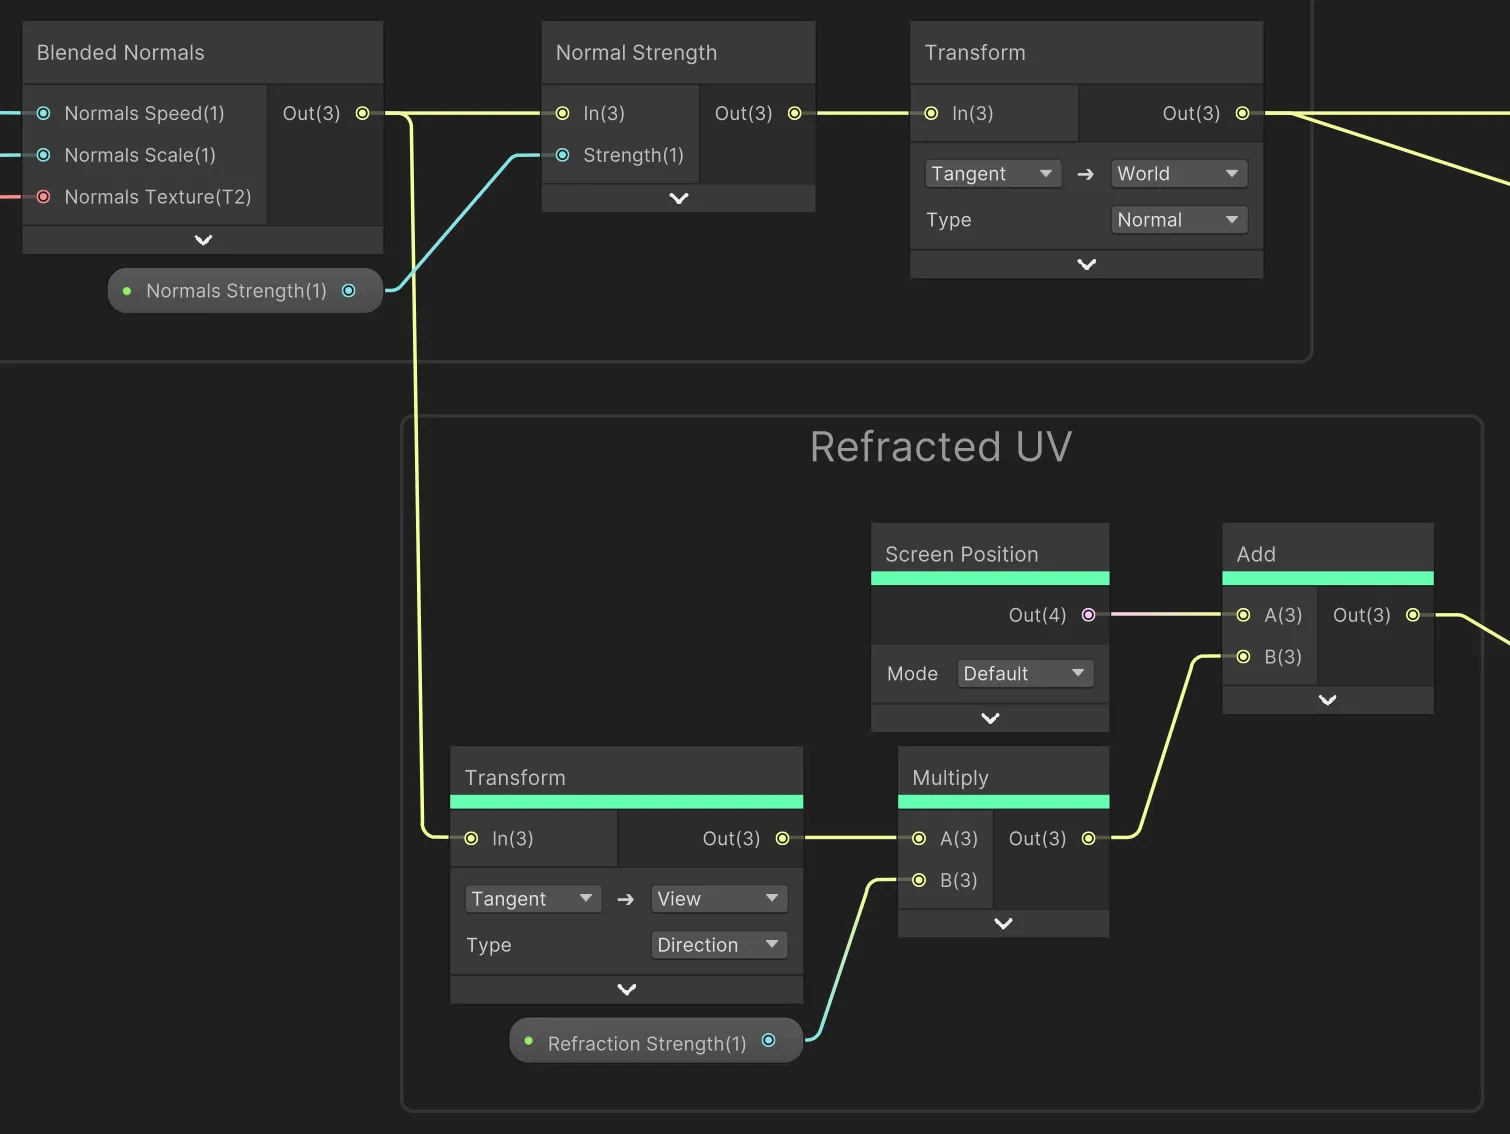
Task: Collapse the Multiply node preview
Action: pos(1003,923)
